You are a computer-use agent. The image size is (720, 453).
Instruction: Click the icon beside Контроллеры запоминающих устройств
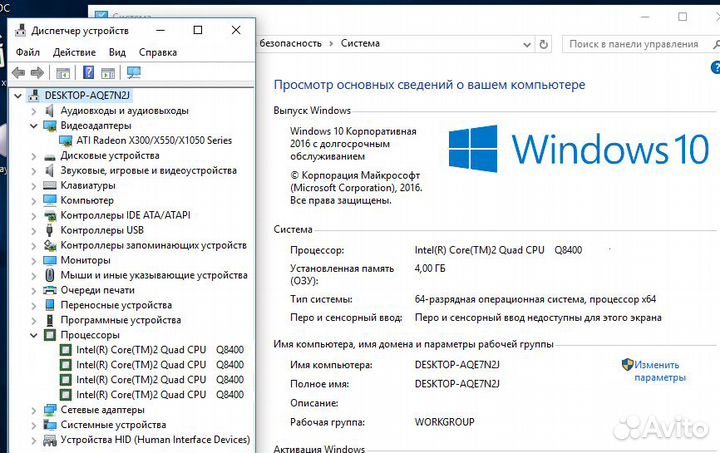tap(50, 245)
